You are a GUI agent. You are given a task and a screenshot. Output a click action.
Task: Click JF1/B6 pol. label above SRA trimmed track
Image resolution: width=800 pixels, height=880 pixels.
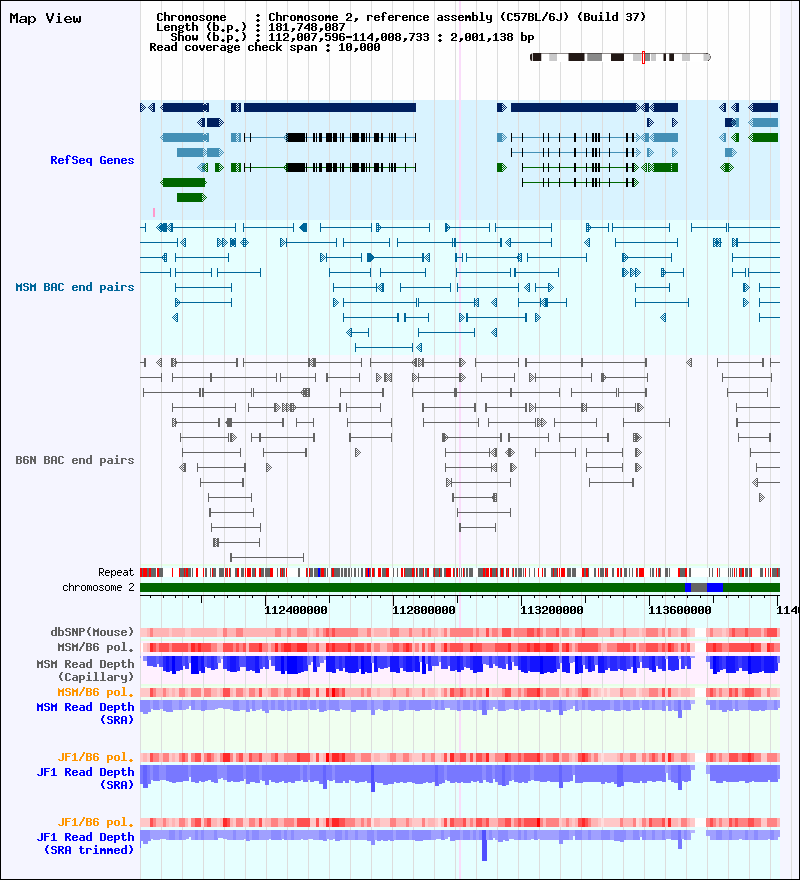[x=96, y=822]
